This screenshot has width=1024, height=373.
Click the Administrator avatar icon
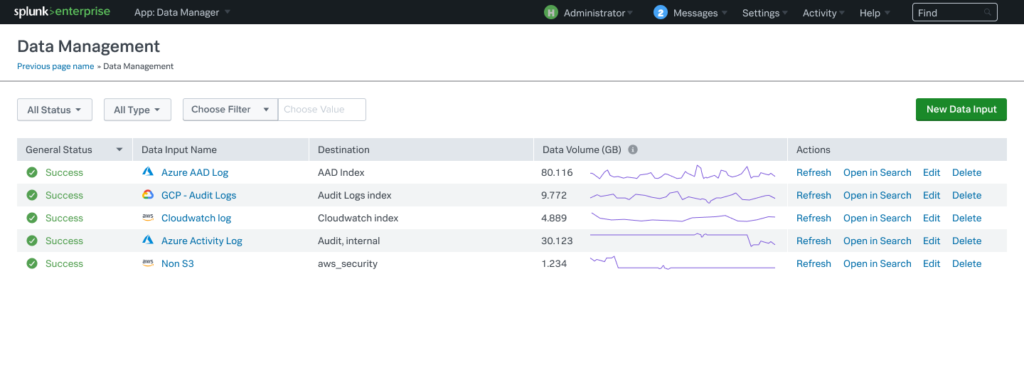(551, 12)
